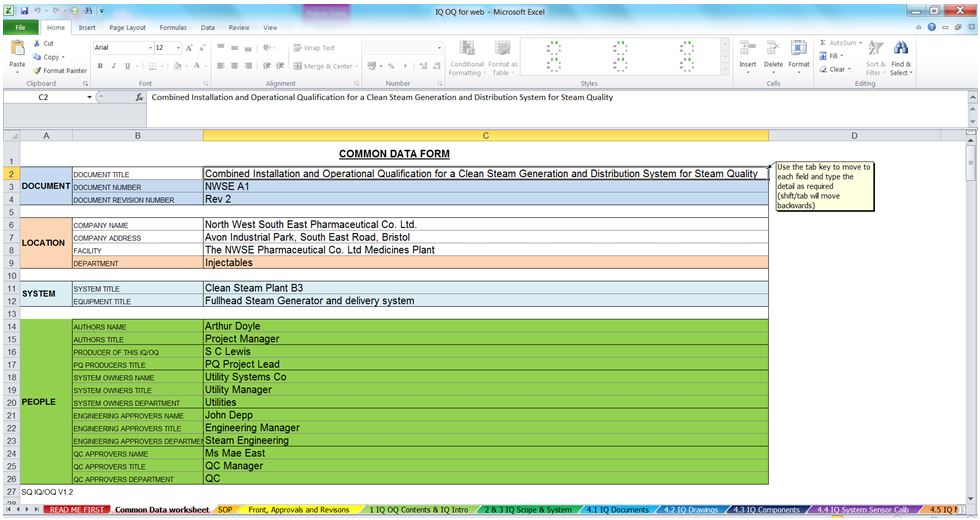The width and height of the screenshot is (980, 520).
Task: Open the Name Box dropdown arrow beside C2
Action: [89, 98]
